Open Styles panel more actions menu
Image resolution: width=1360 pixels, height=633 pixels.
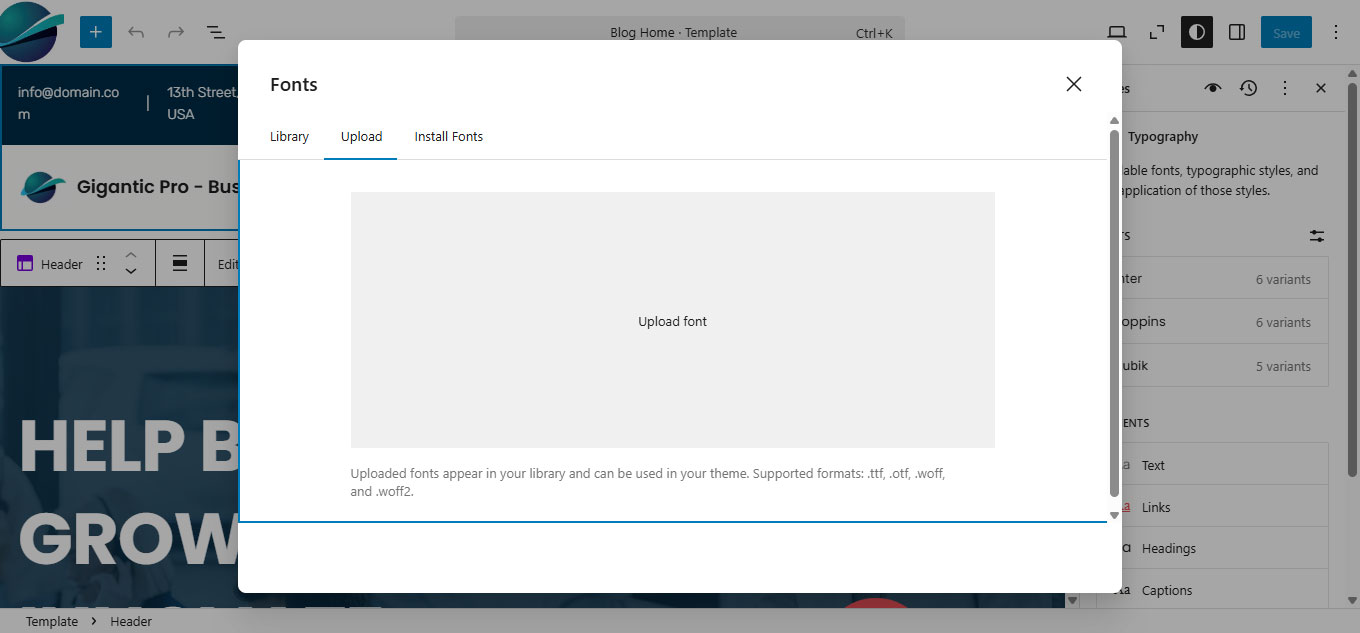pyautogui.click(x=1285, y=88)
